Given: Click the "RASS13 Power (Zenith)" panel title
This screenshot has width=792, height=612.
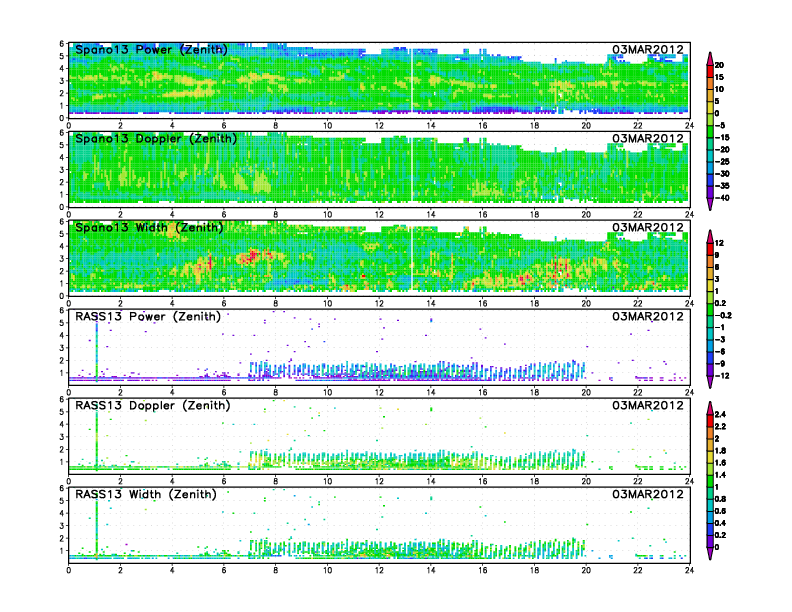Looking at the screenshot, I should pyautogui.click(x=148, y=317).
